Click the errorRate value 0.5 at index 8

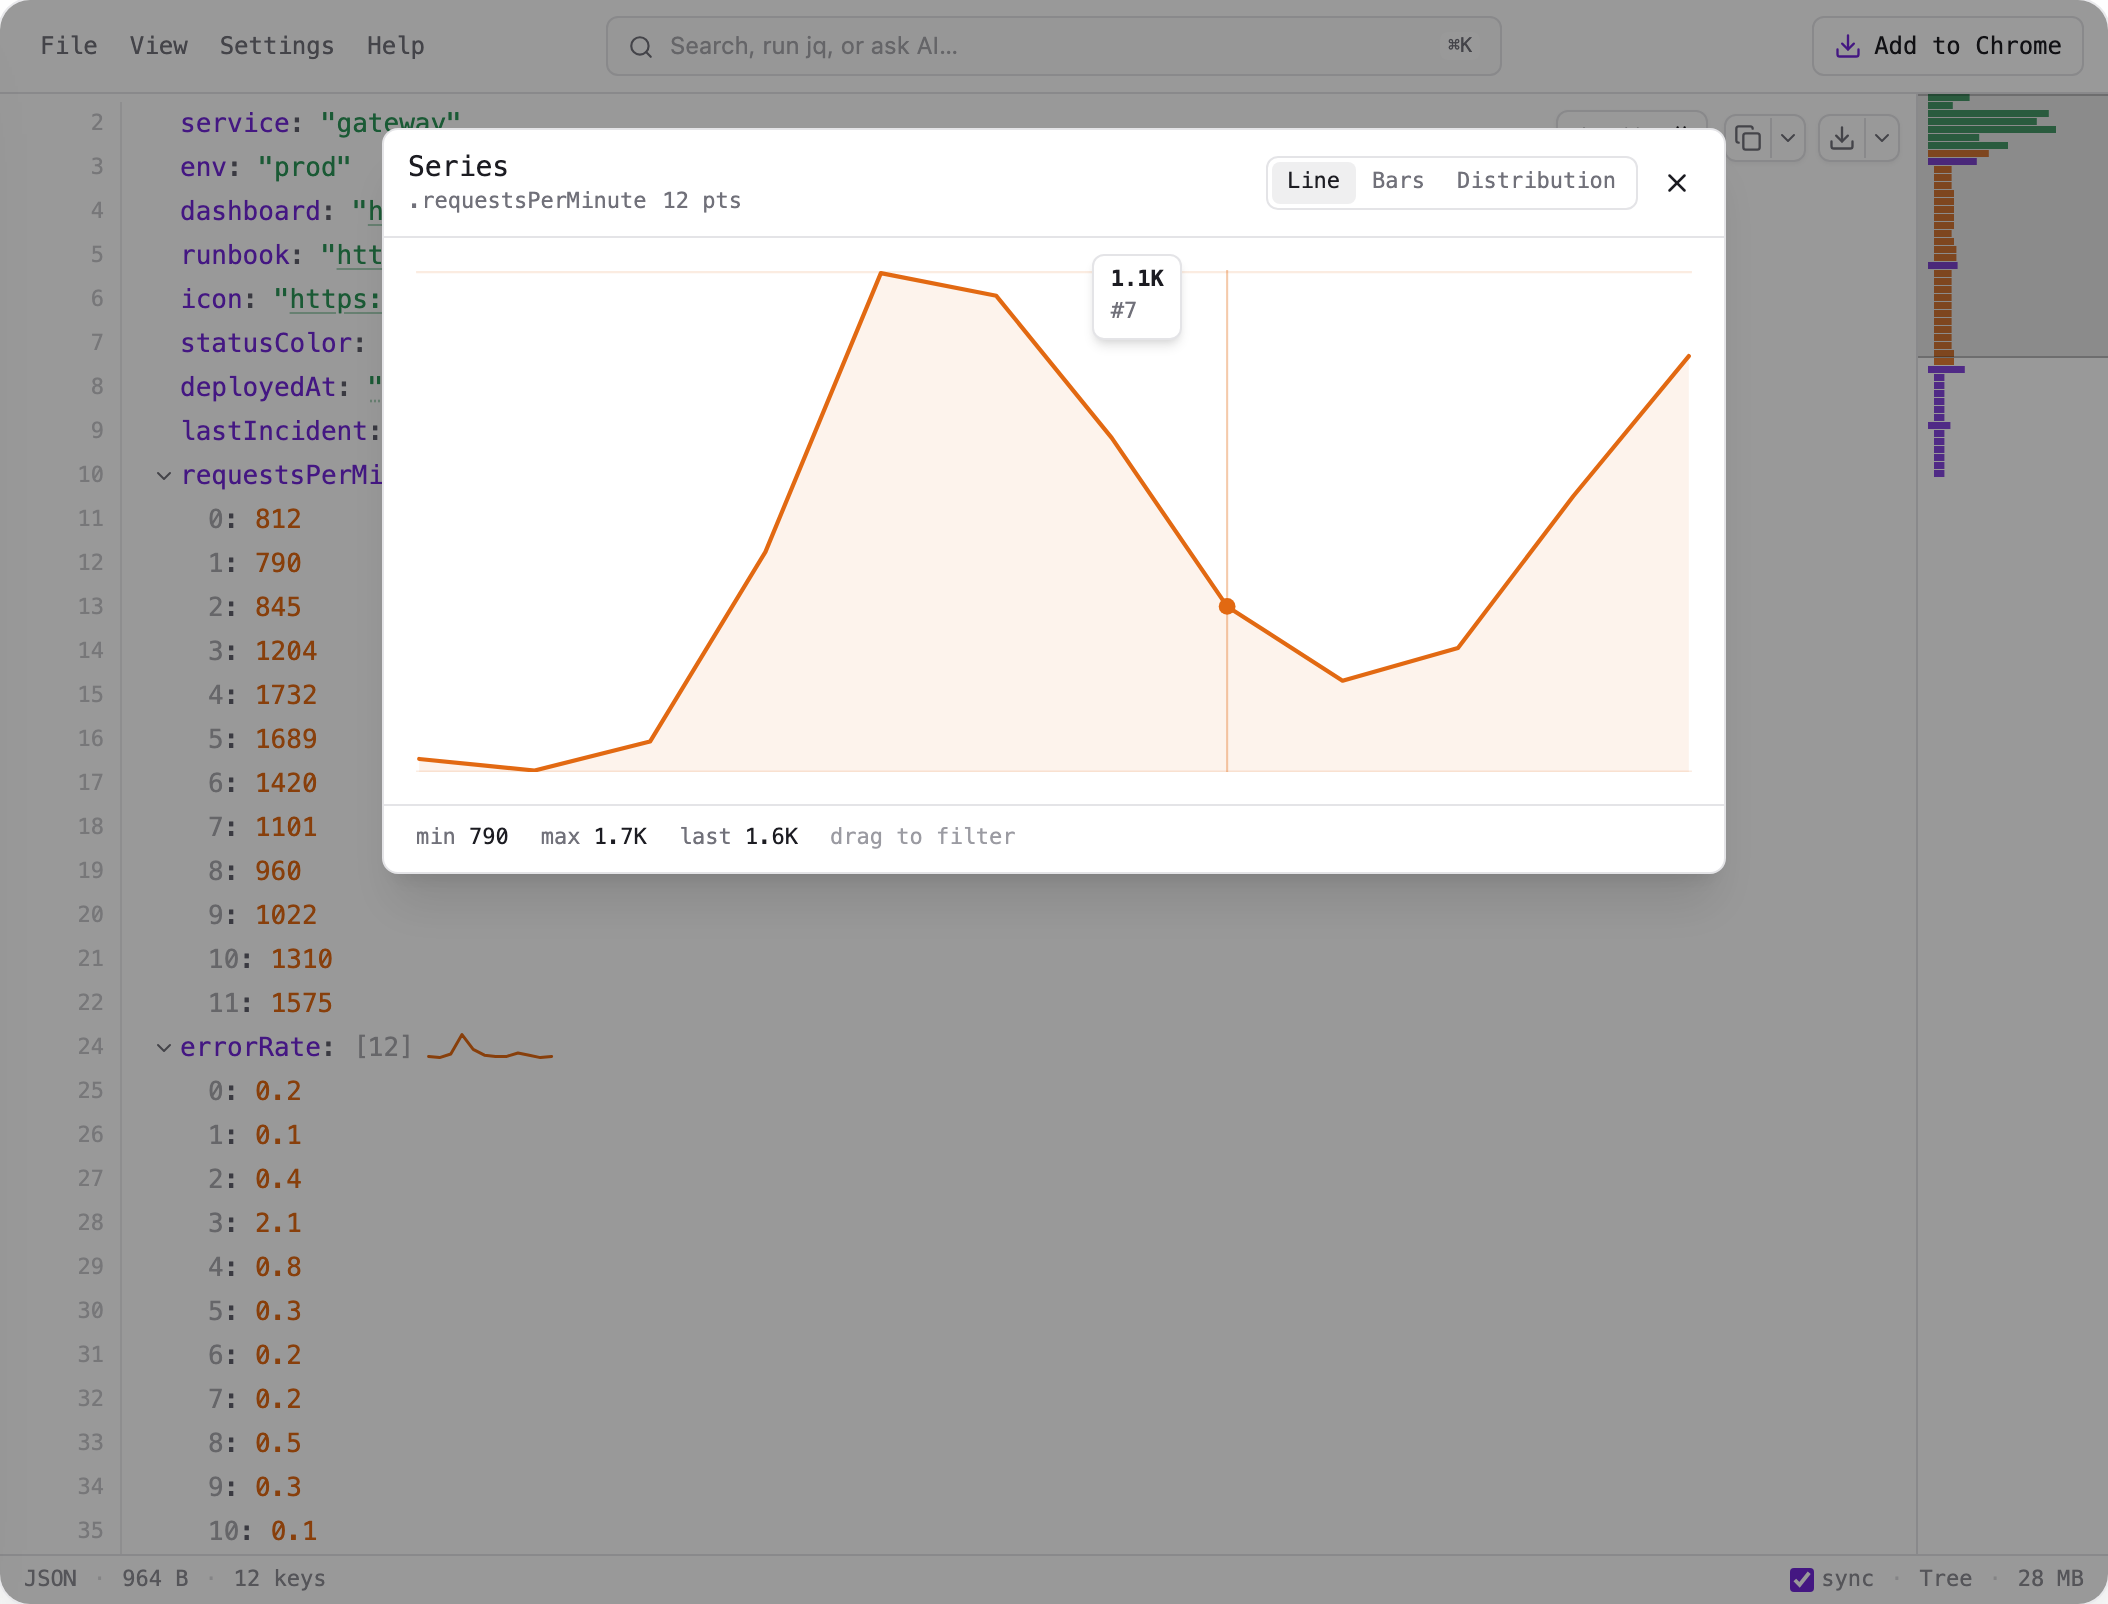(x=278, y=1443)
